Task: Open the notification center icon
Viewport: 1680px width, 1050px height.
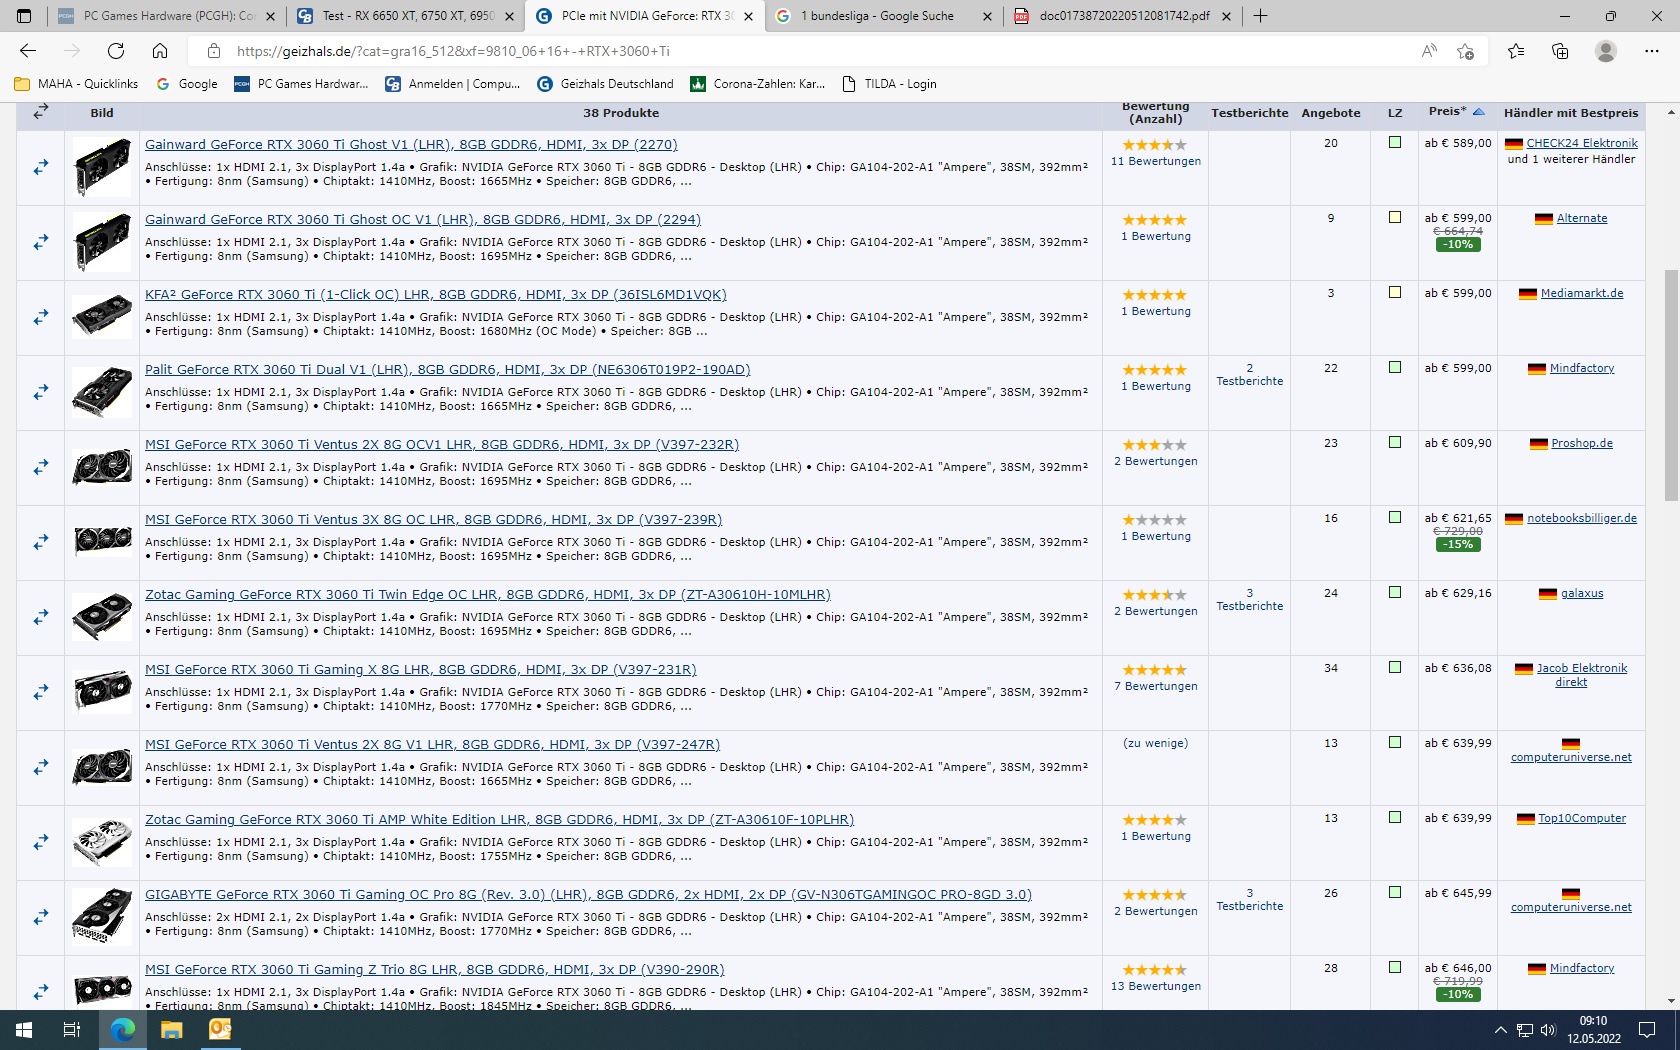Action: pyautogui.click(x=1647, y=1029)
